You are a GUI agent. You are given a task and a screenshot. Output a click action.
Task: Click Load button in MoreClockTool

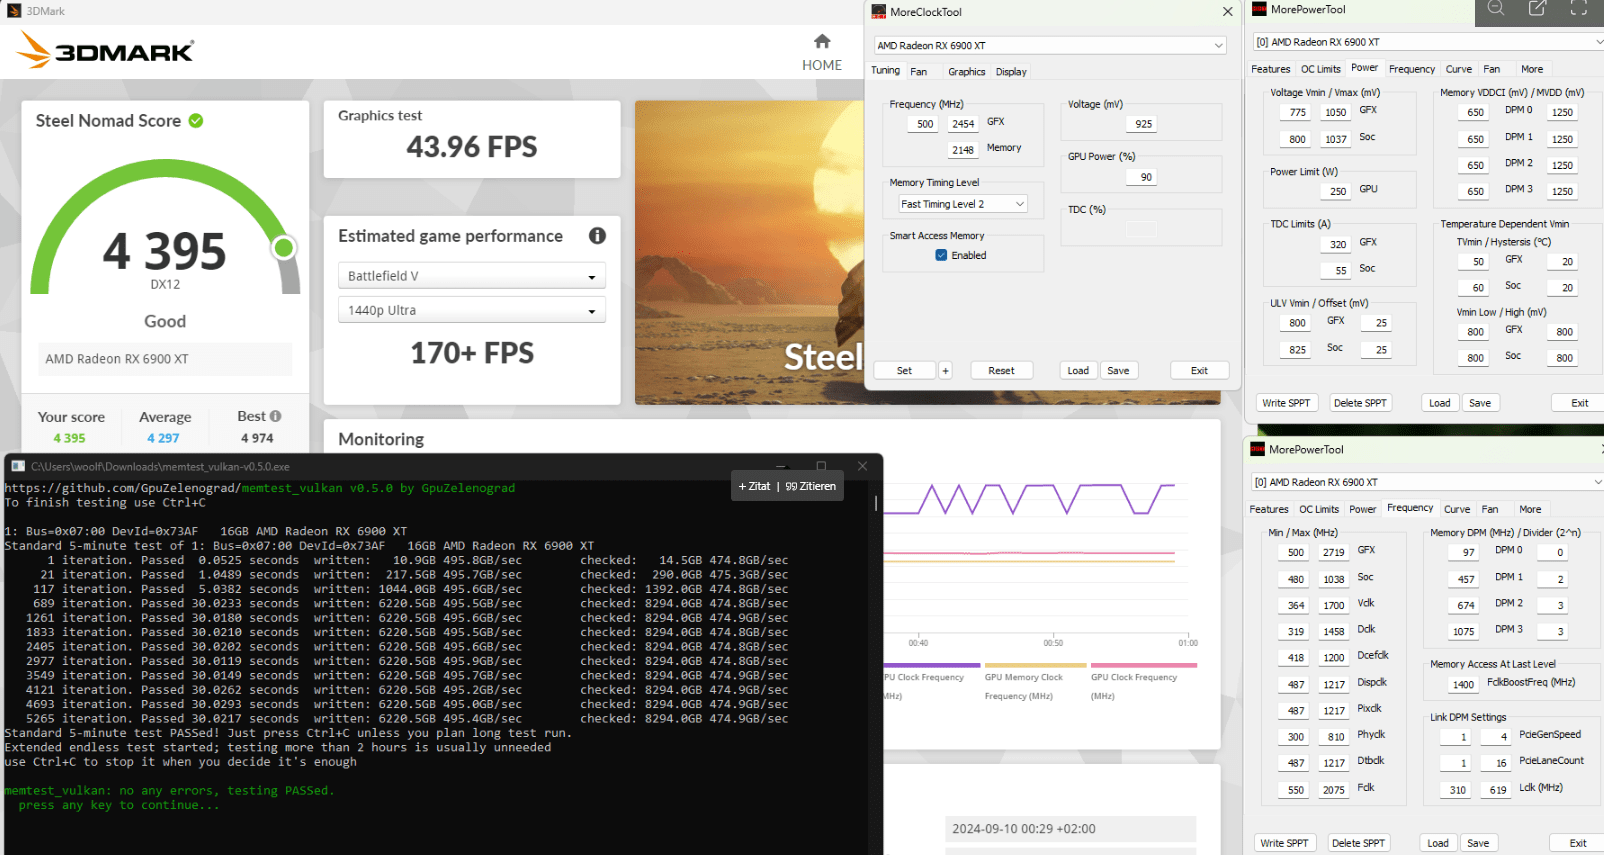(x=1078, y=371)
